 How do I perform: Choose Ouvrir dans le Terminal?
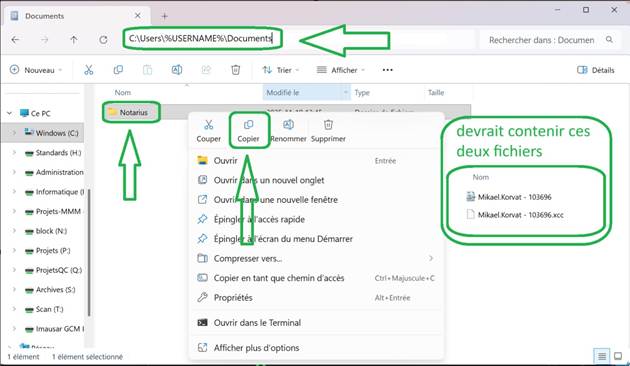click(317, 322)
